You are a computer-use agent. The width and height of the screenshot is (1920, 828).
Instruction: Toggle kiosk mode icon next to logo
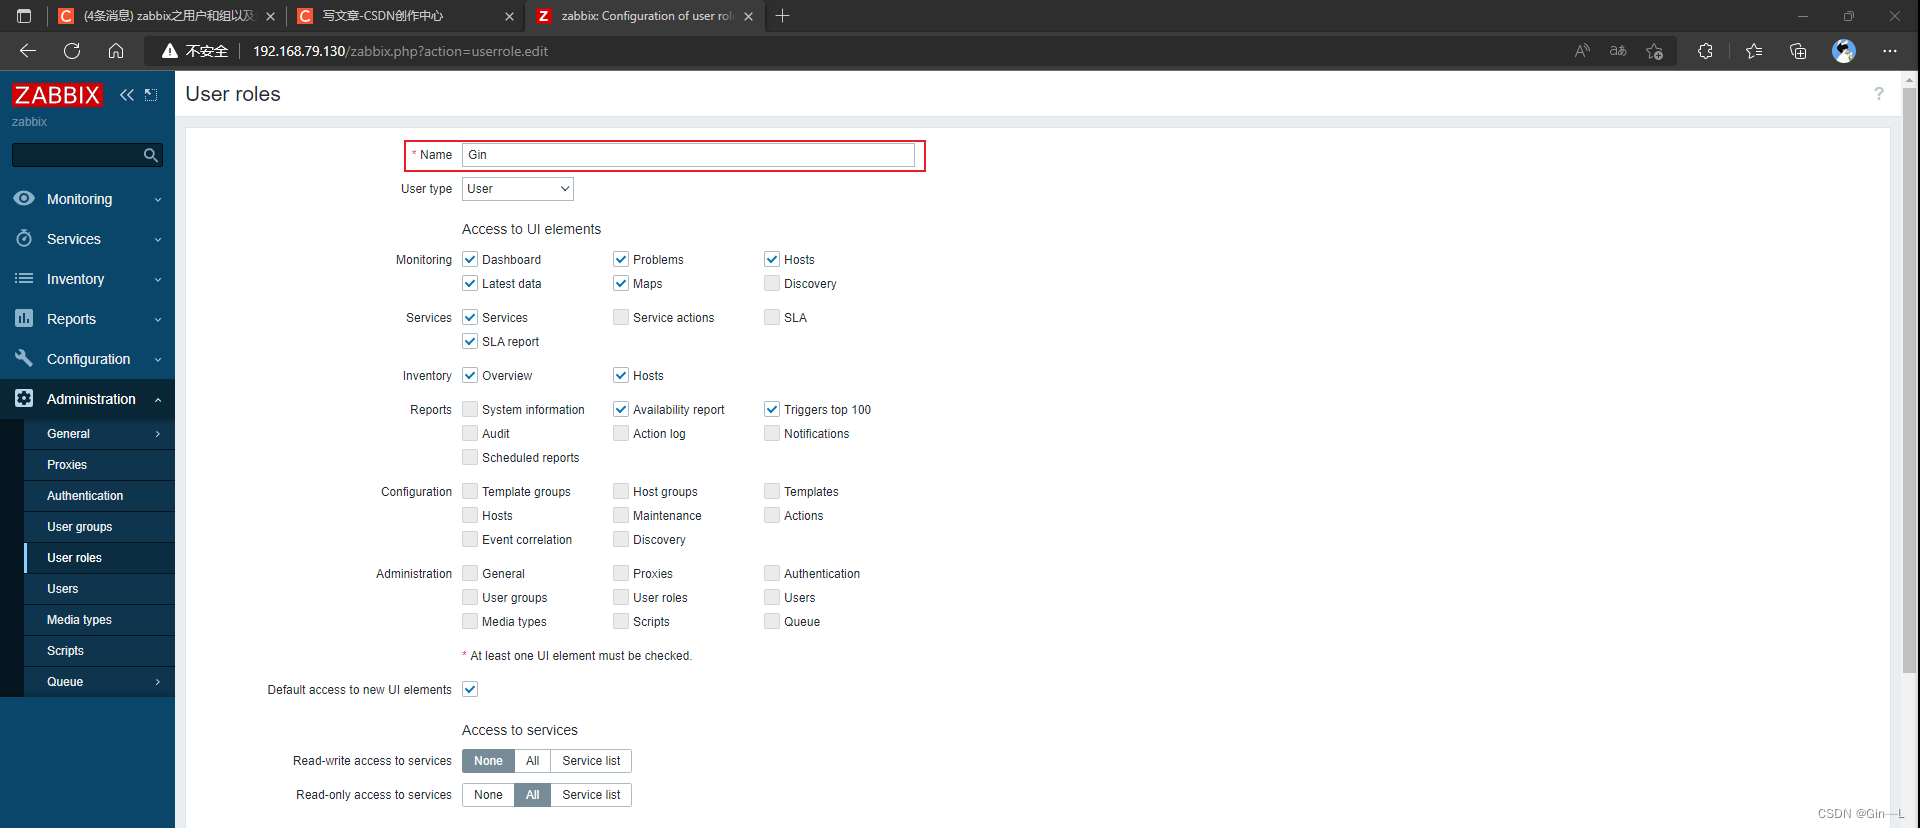pyautogui.click(x=151, y=95)
